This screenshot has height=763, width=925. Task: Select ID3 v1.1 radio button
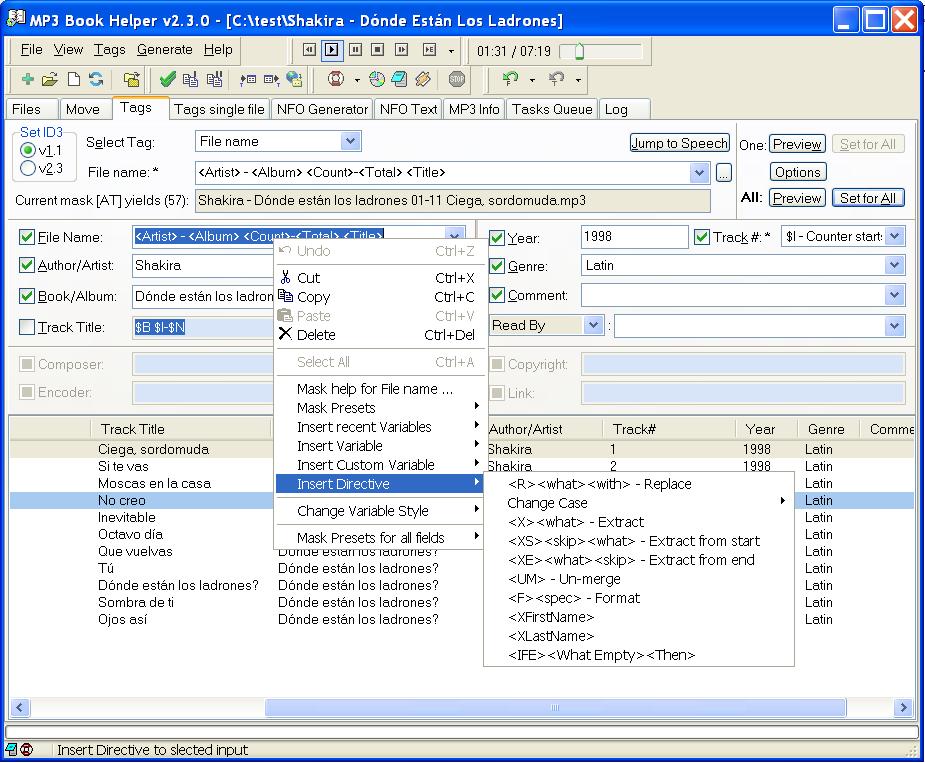[x=27, y=150]
